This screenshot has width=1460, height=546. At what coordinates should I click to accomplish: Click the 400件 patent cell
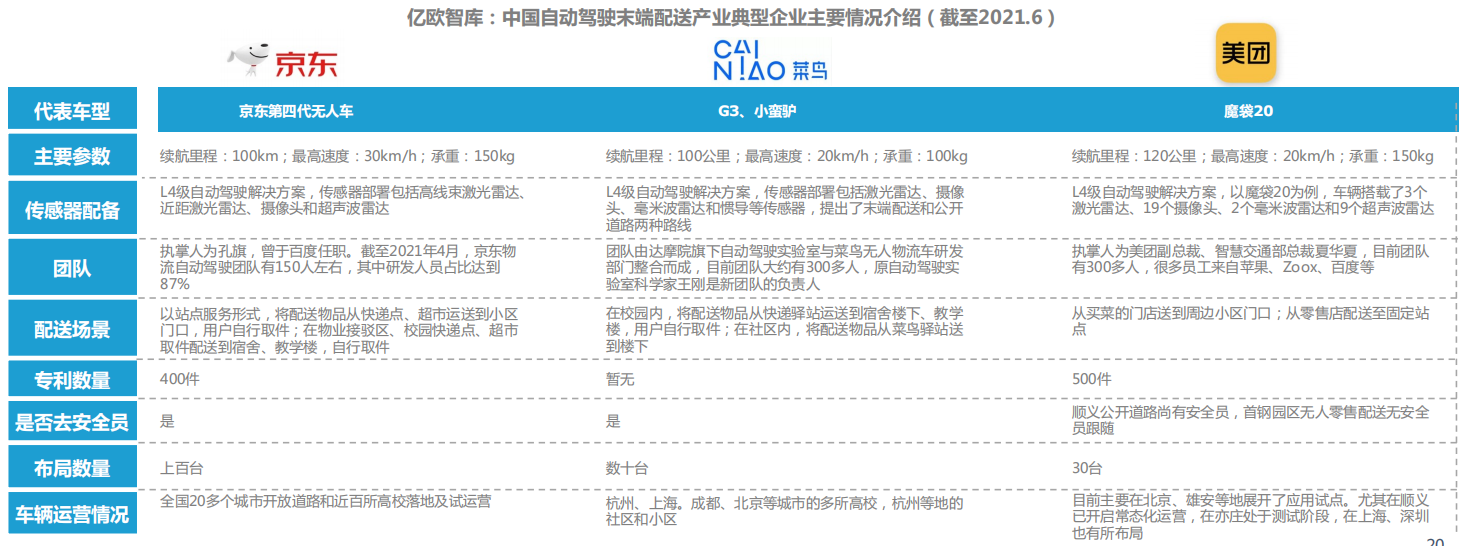point(180,380)
